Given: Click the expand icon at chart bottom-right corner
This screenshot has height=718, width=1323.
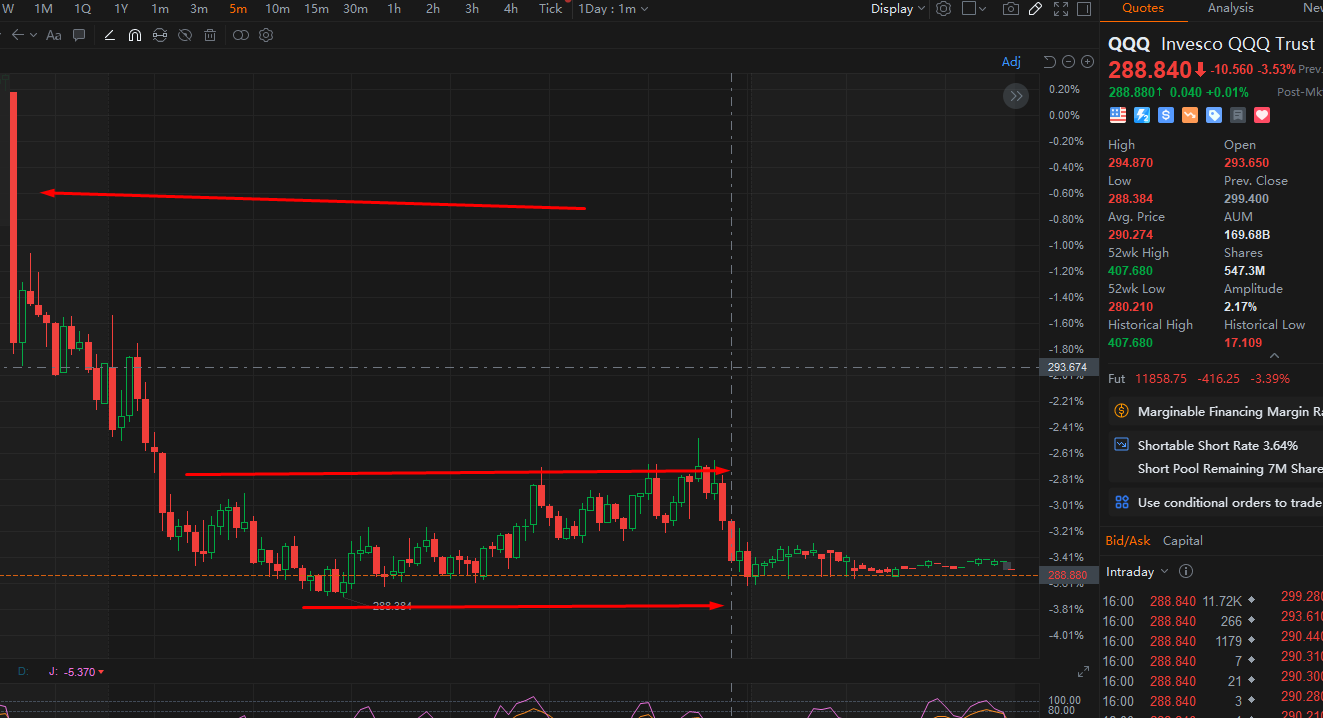Looking at the screenshot, I should 1082,671.
